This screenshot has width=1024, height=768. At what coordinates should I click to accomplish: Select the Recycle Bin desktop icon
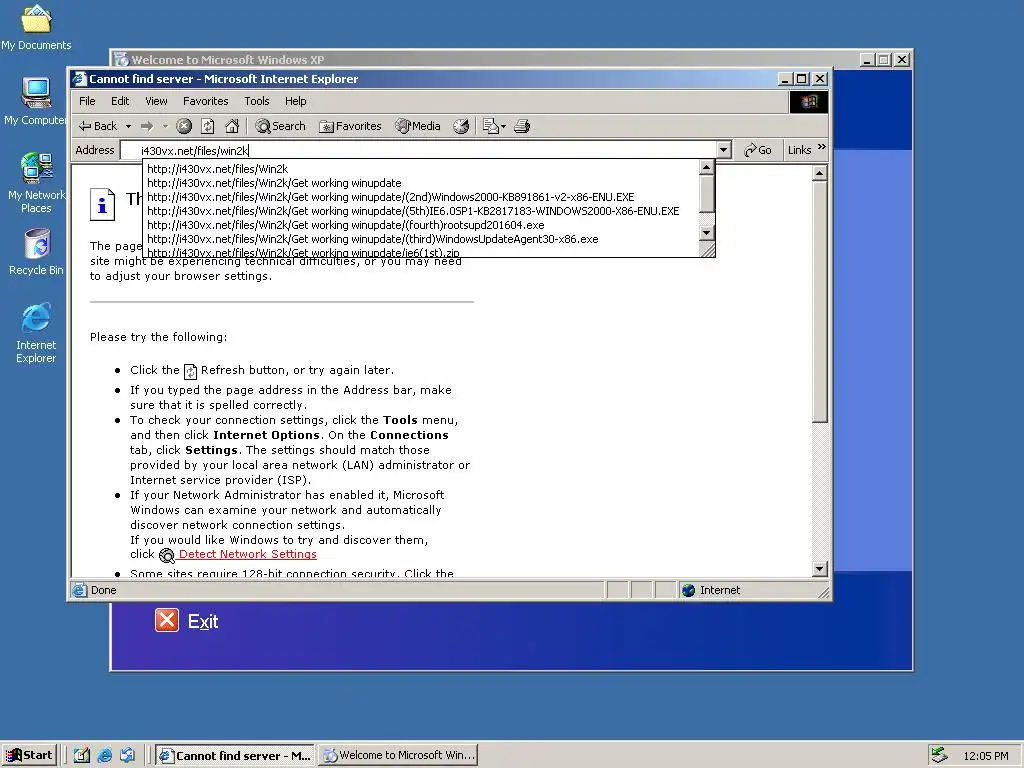pyautogui.click(x=36, y=253)
